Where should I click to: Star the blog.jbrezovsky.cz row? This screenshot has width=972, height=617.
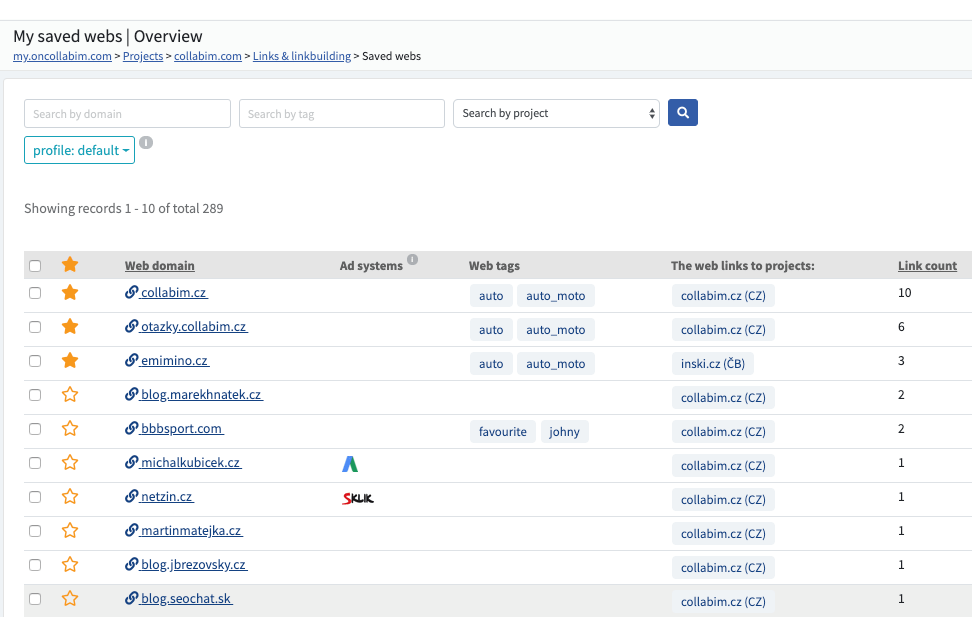70,565
